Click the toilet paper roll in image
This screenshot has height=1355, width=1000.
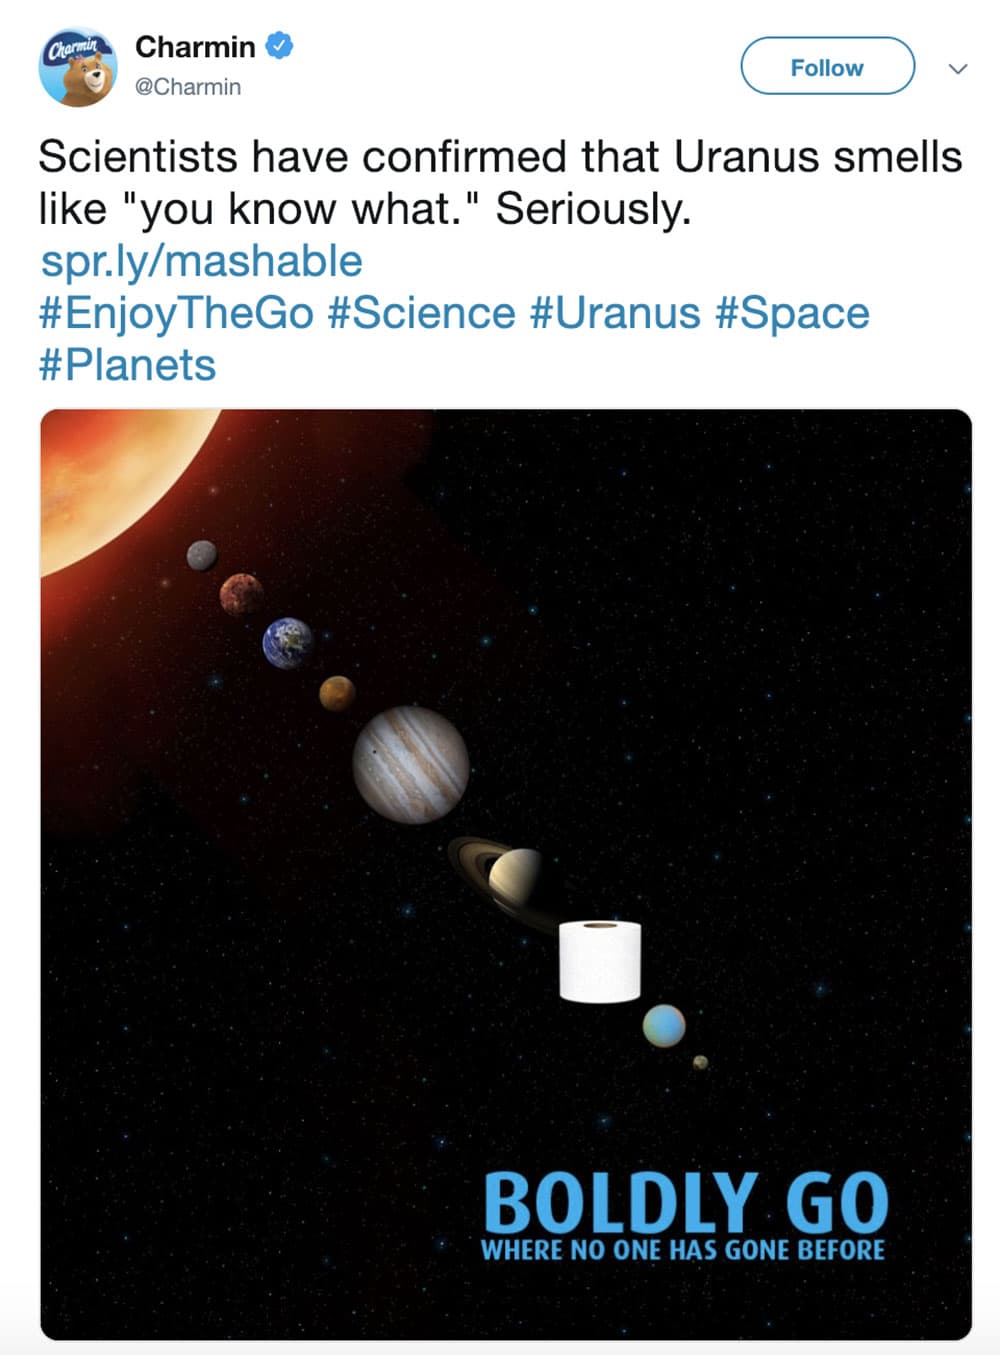[599, 961]
